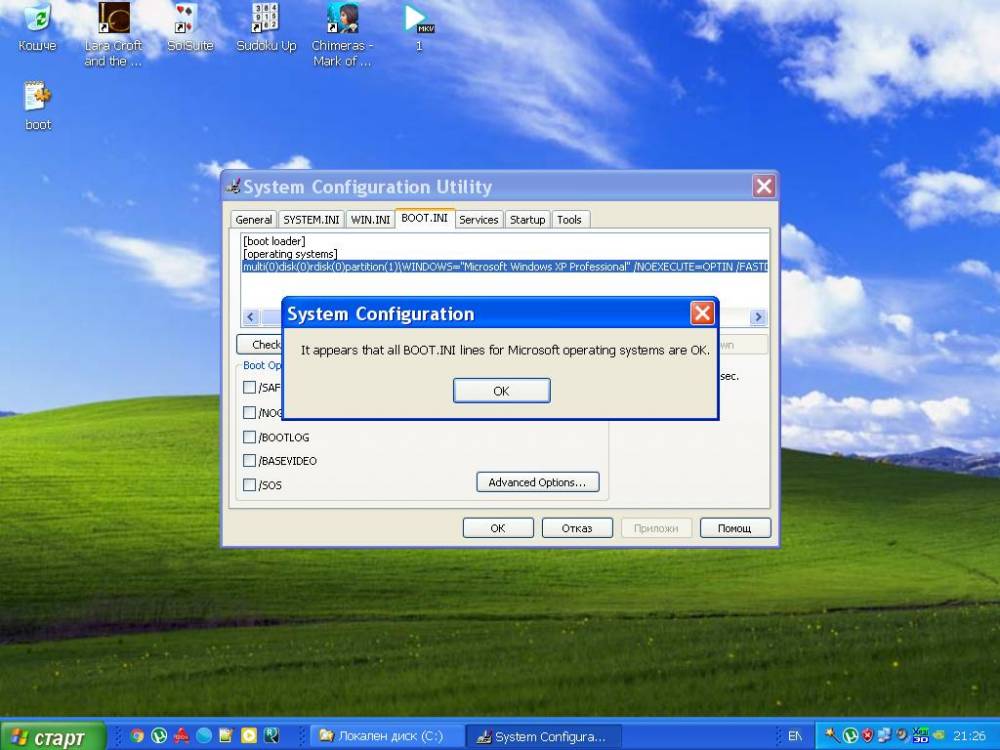This screenshot has height=750, width=1000.
Task: Click the EN language indicator
Action: click(795, 736)
